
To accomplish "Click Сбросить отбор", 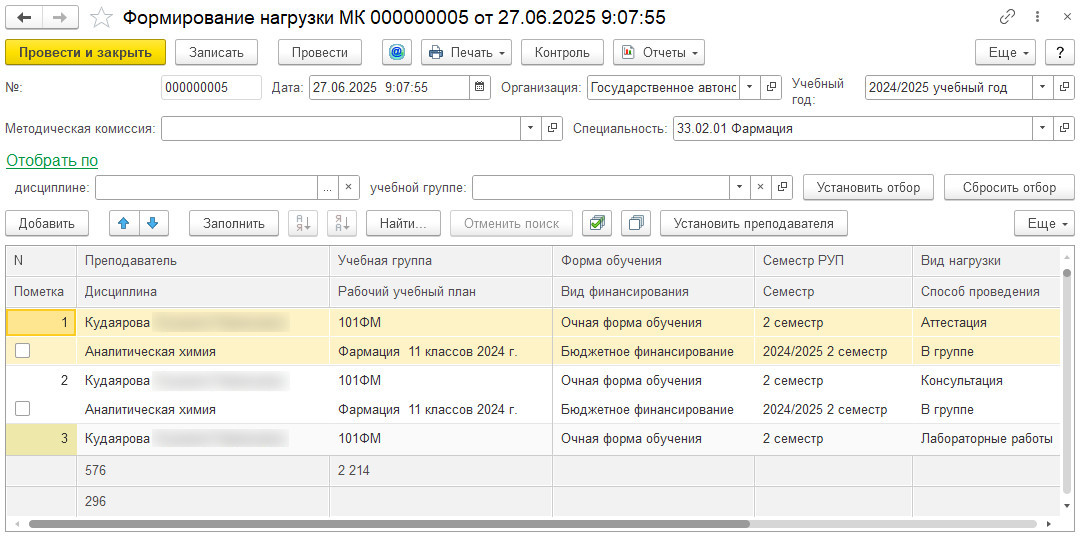I will [x=1009, y=187].
